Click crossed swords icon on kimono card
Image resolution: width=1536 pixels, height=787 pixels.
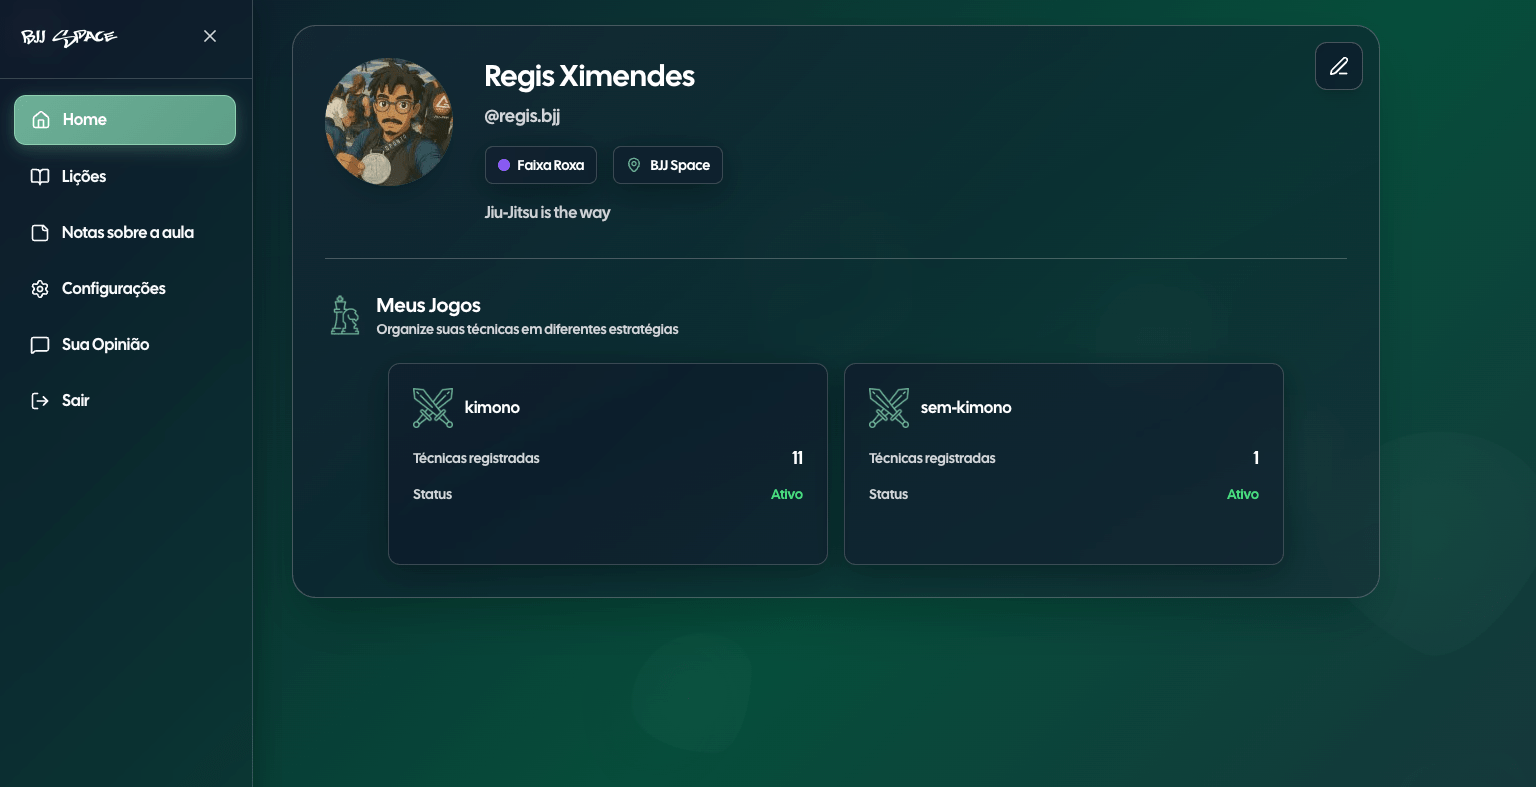click(x=433, y=408)
